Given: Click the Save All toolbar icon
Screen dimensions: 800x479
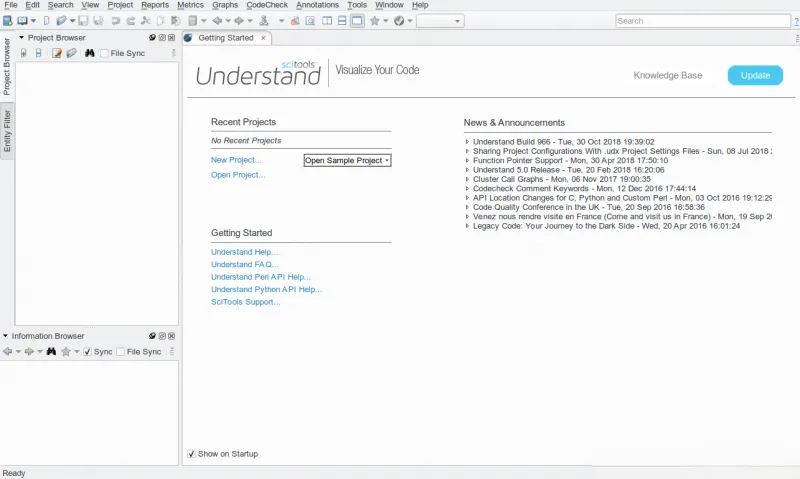Looking at the screenshot, I should (98, 21).
